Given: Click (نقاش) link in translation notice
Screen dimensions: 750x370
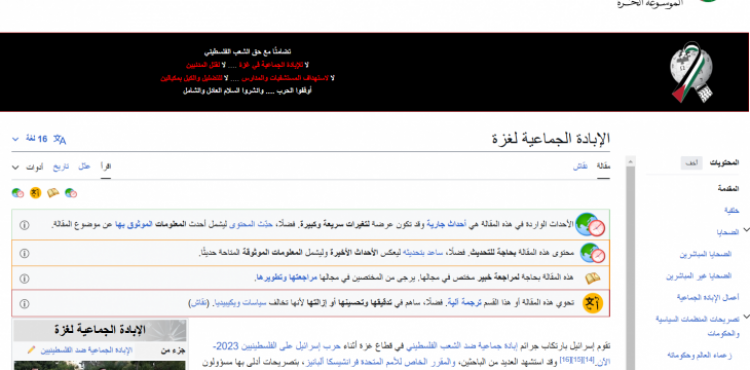Looking at the screenshot, I should [199, 304].
